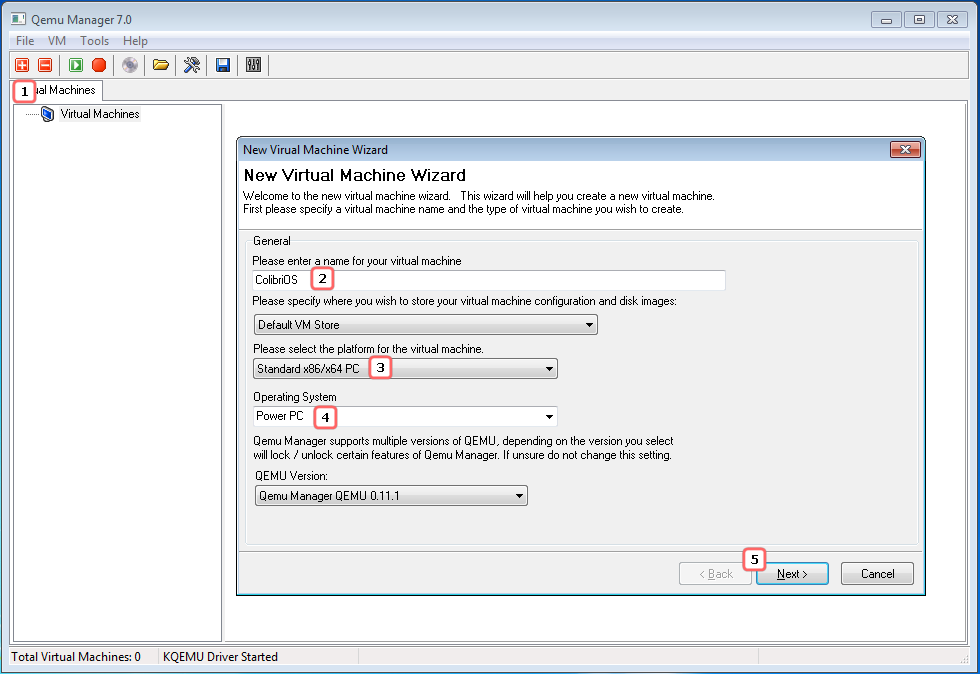Image resolution: width=980 pixels, height=674 pixels.
Task: Select the Virtual Machines tree node
Action: pos(100,114)
